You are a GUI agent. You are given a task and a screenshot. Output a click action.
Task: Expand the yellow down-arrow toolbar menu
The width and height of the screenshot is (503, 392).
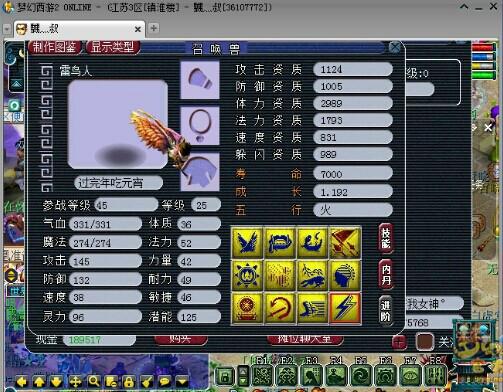click(182, 381)
